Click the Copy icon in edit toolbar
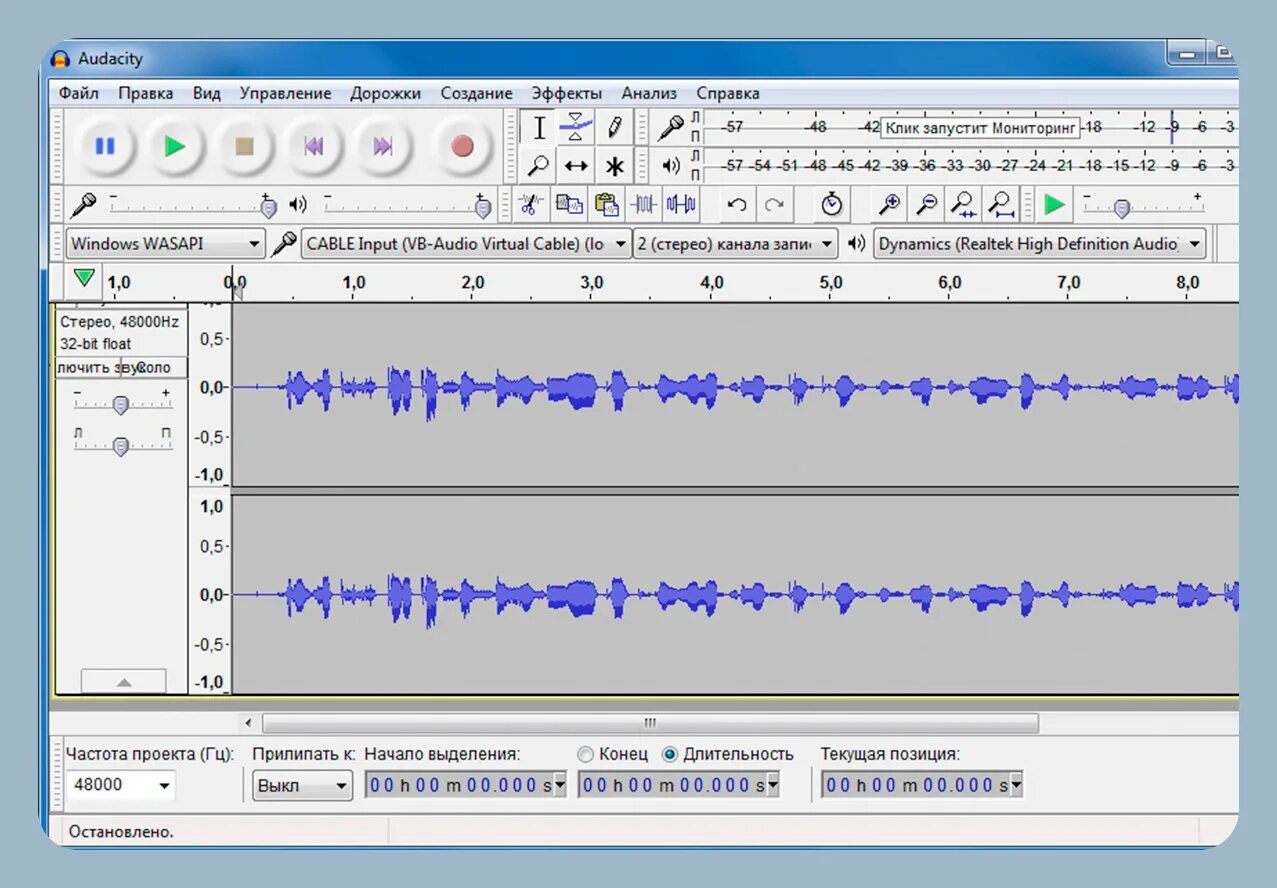 pyautogui.click(x=569, y=205)
